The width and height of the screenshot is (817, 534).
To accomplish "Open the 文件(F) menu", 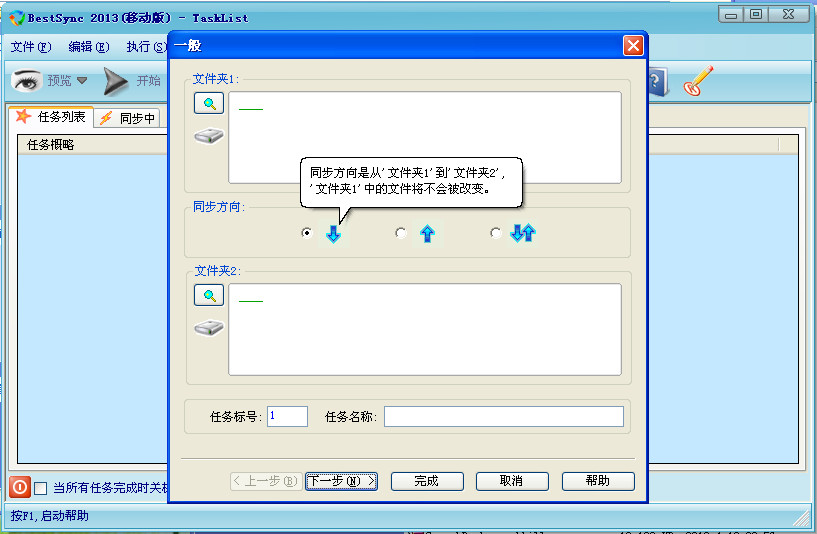I will coord(31,47).
